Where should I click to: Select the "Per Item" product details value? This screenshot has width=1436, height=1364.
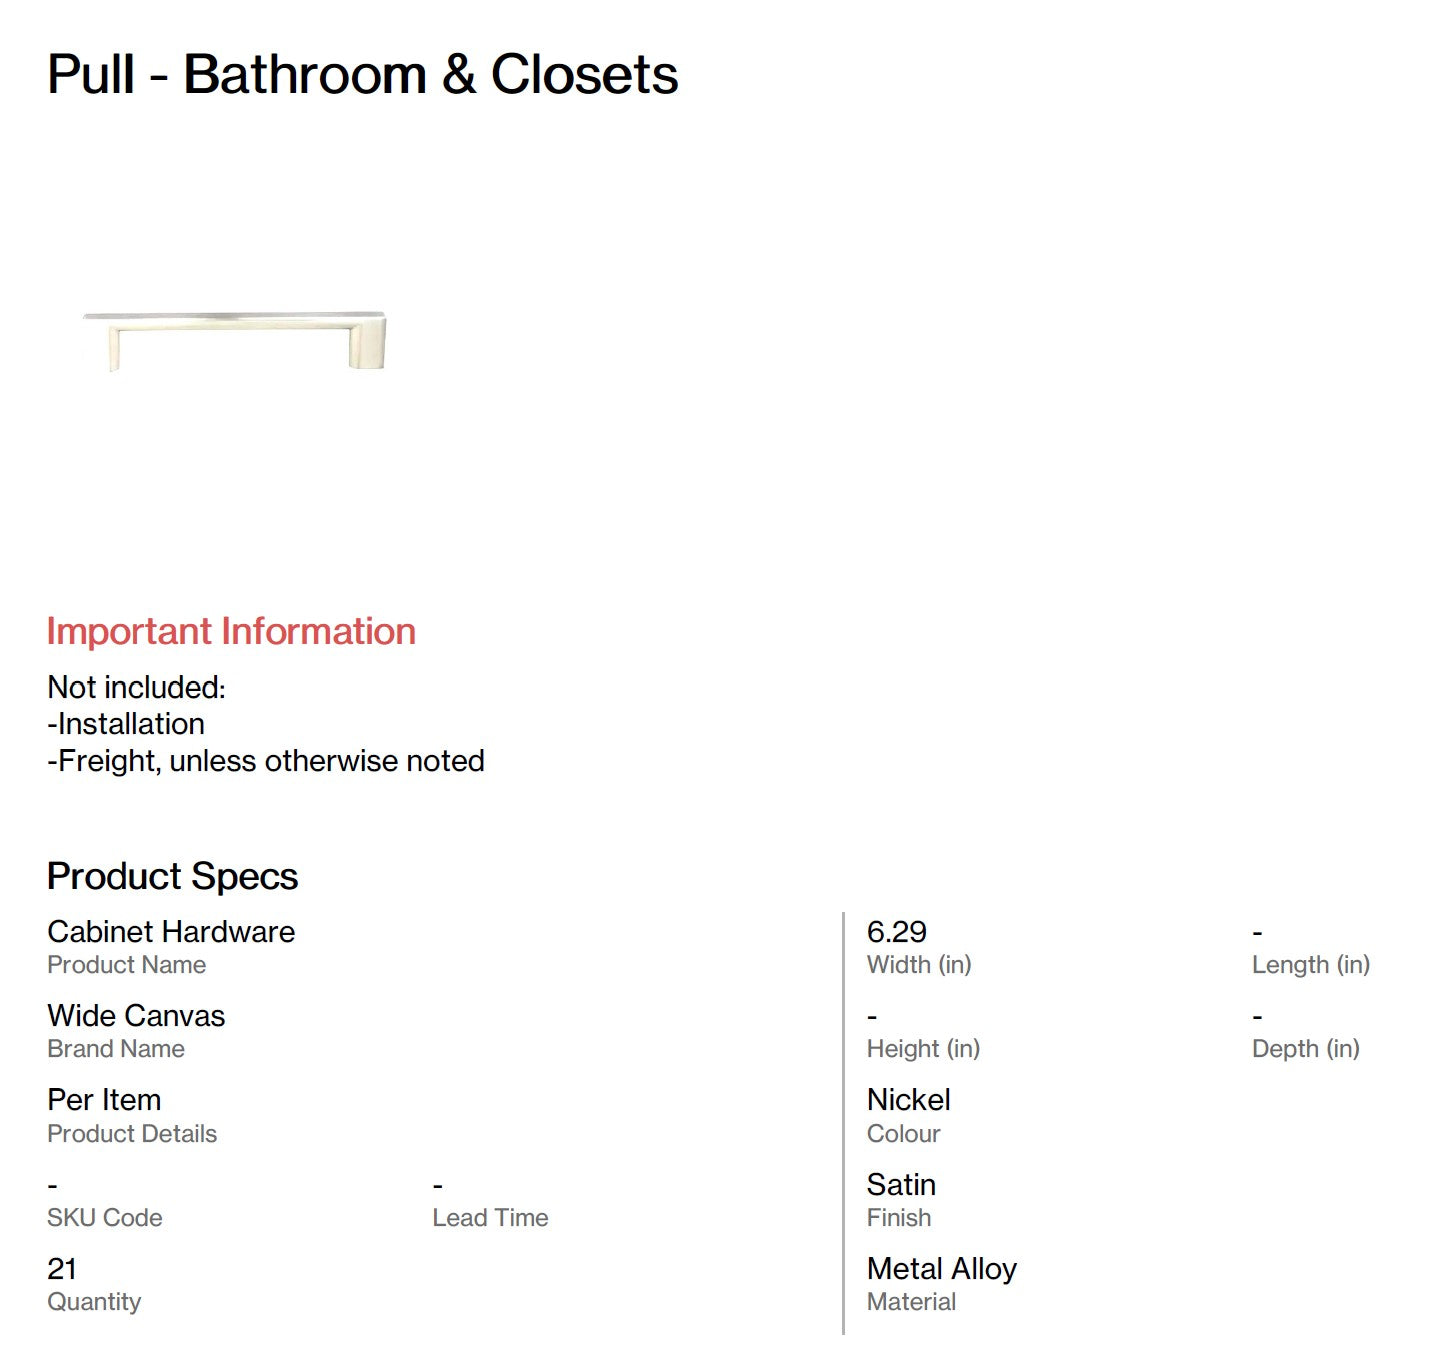(x=104, y=1100)
